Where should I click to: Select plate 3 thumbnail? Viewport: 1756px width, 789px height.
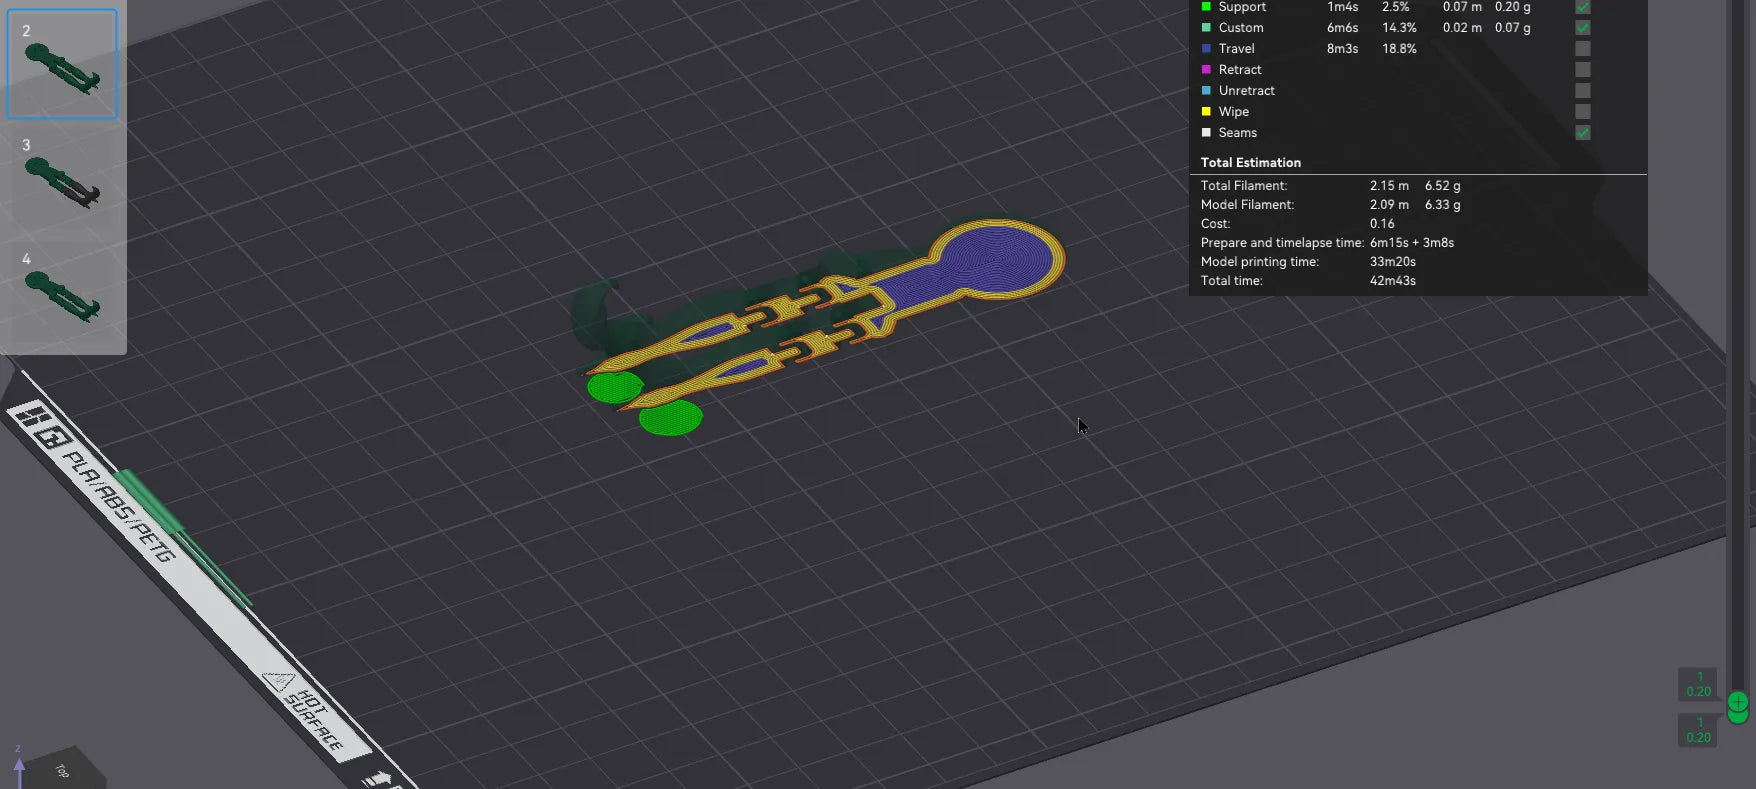pyautogui.click(x=62, y=178)
